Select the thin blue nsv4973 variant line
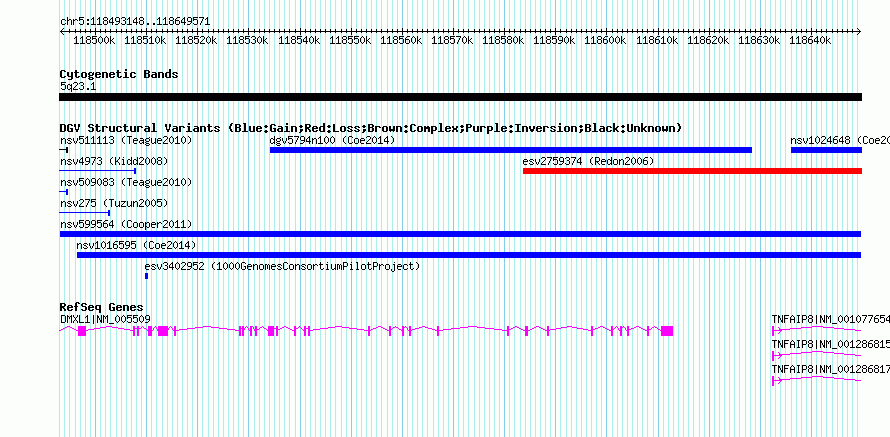This screenshot has height=437, width=890. (98, 170)
